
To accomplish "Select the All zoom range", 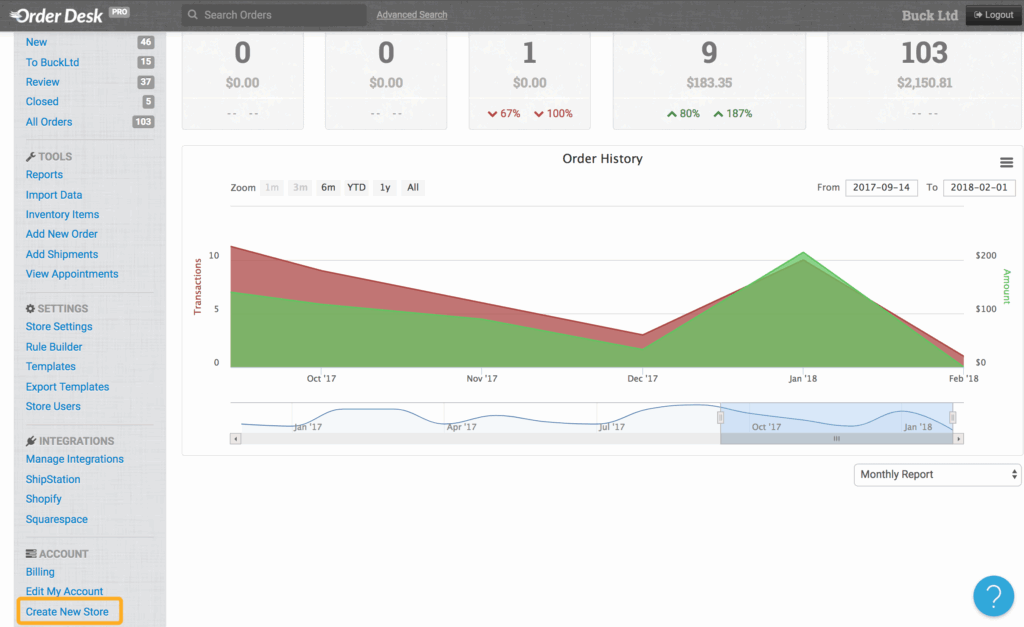I will click(413, 188).
